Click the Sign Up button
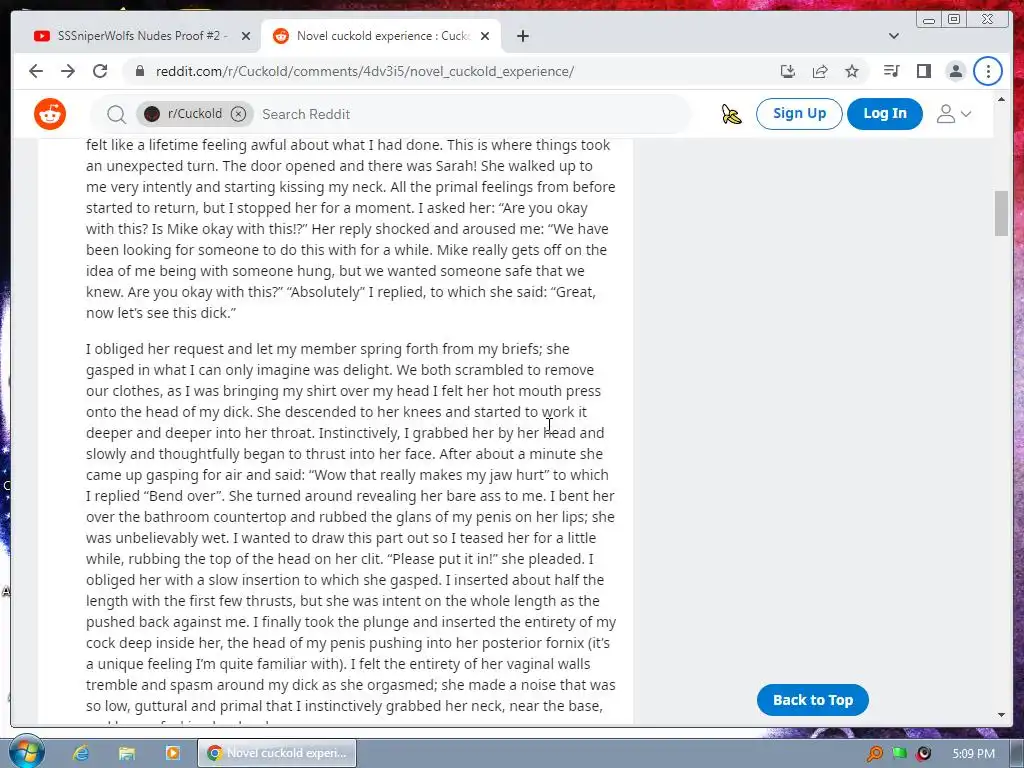 point(799,114)
